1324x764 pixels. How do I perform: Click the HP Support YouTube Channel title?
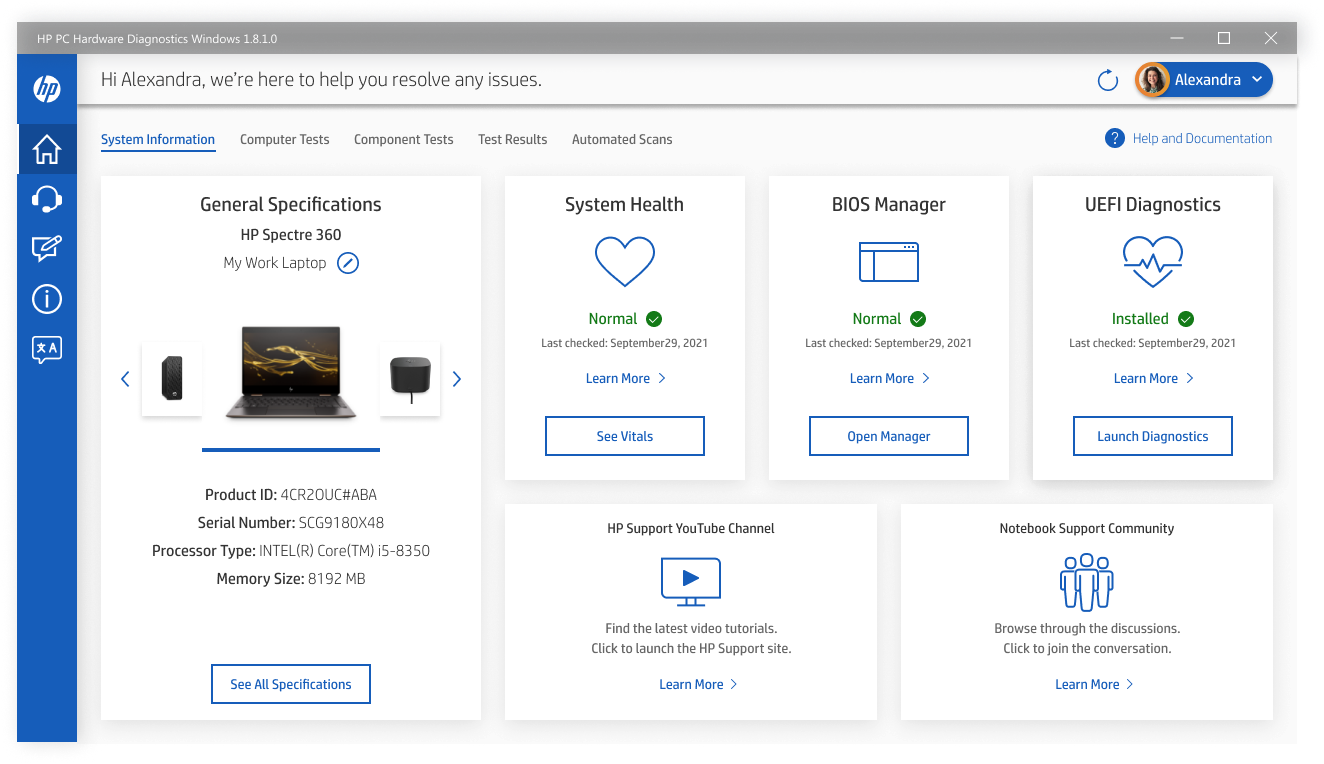pos(691,529)
